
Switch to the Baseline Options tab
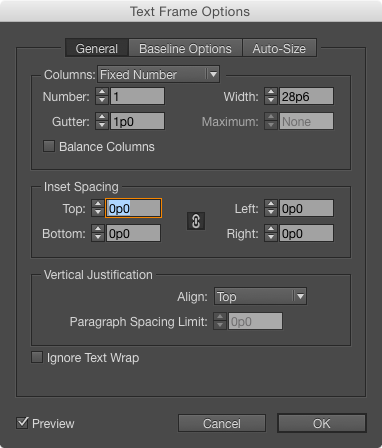click(x=185, y=49)
